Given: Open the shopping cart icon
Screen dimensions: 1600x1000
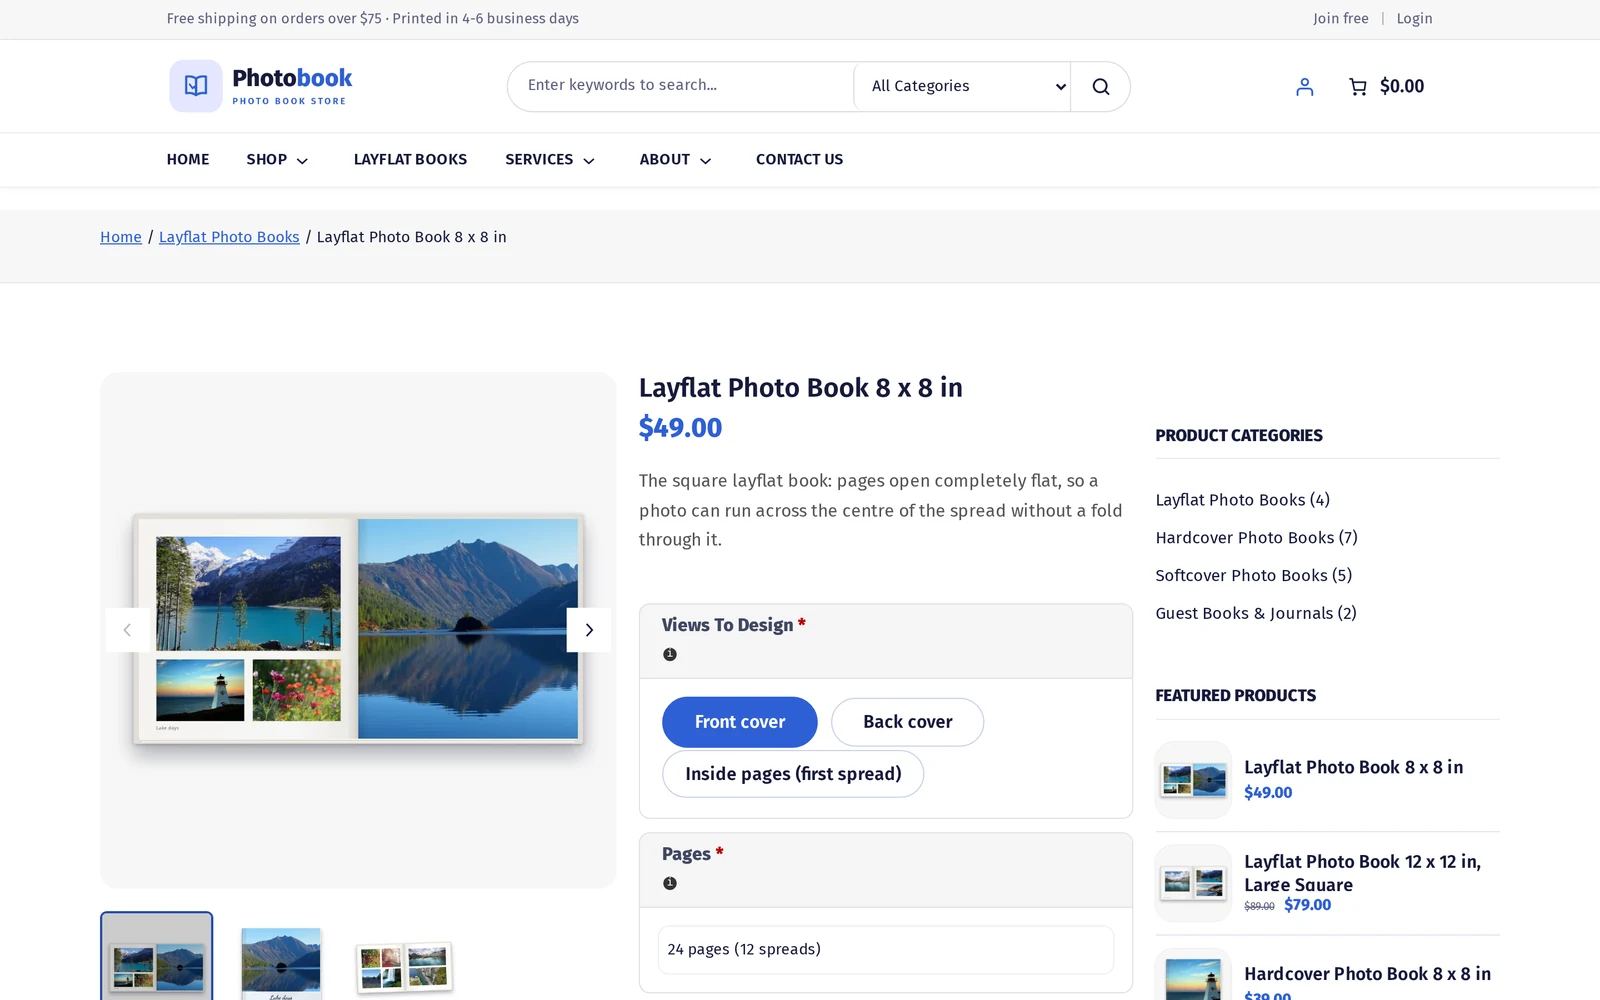Looking at the screenshot, I should click(1357, 87).
